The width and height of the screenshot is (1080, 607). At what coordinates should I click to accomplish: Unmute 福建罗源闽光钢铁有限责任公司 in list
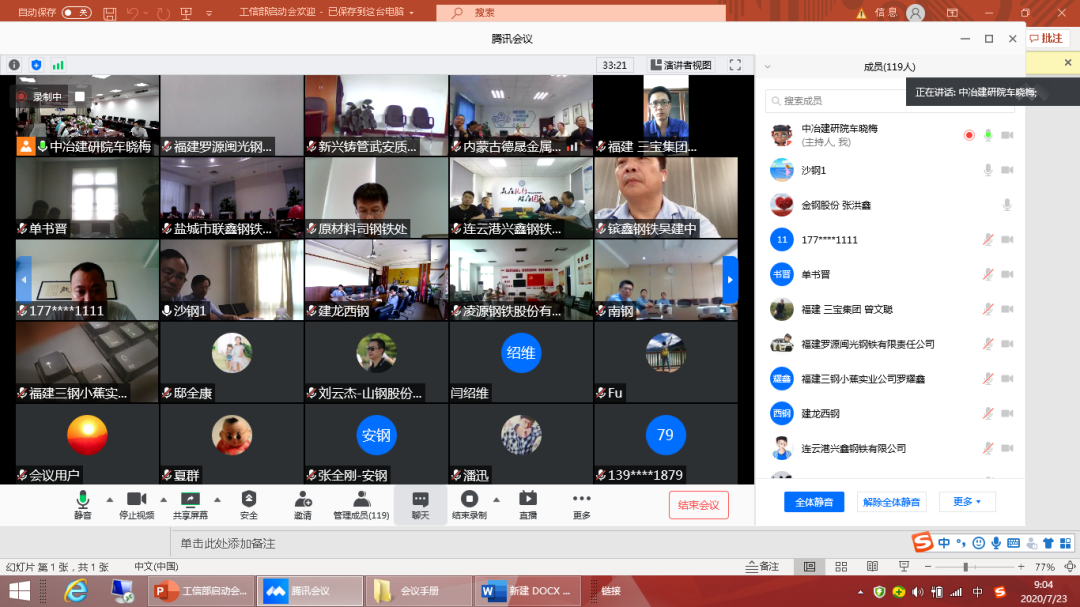pos(988,344)
